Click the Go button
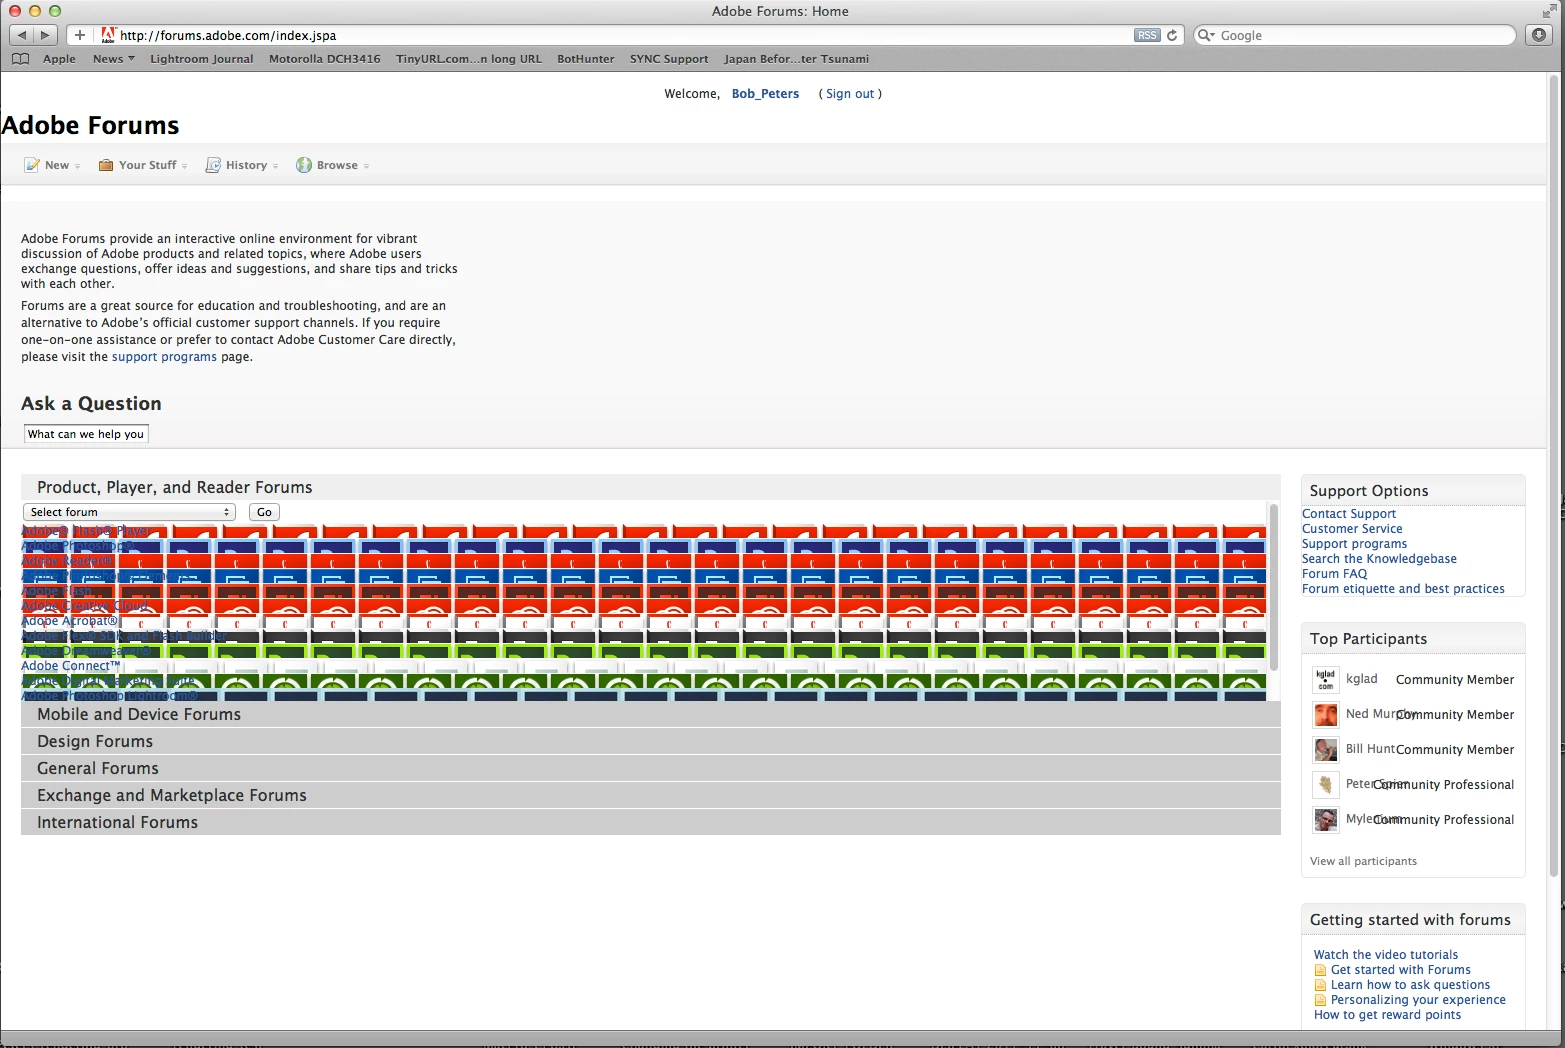Screen dimensions: 1565x1048 (264, 512)
